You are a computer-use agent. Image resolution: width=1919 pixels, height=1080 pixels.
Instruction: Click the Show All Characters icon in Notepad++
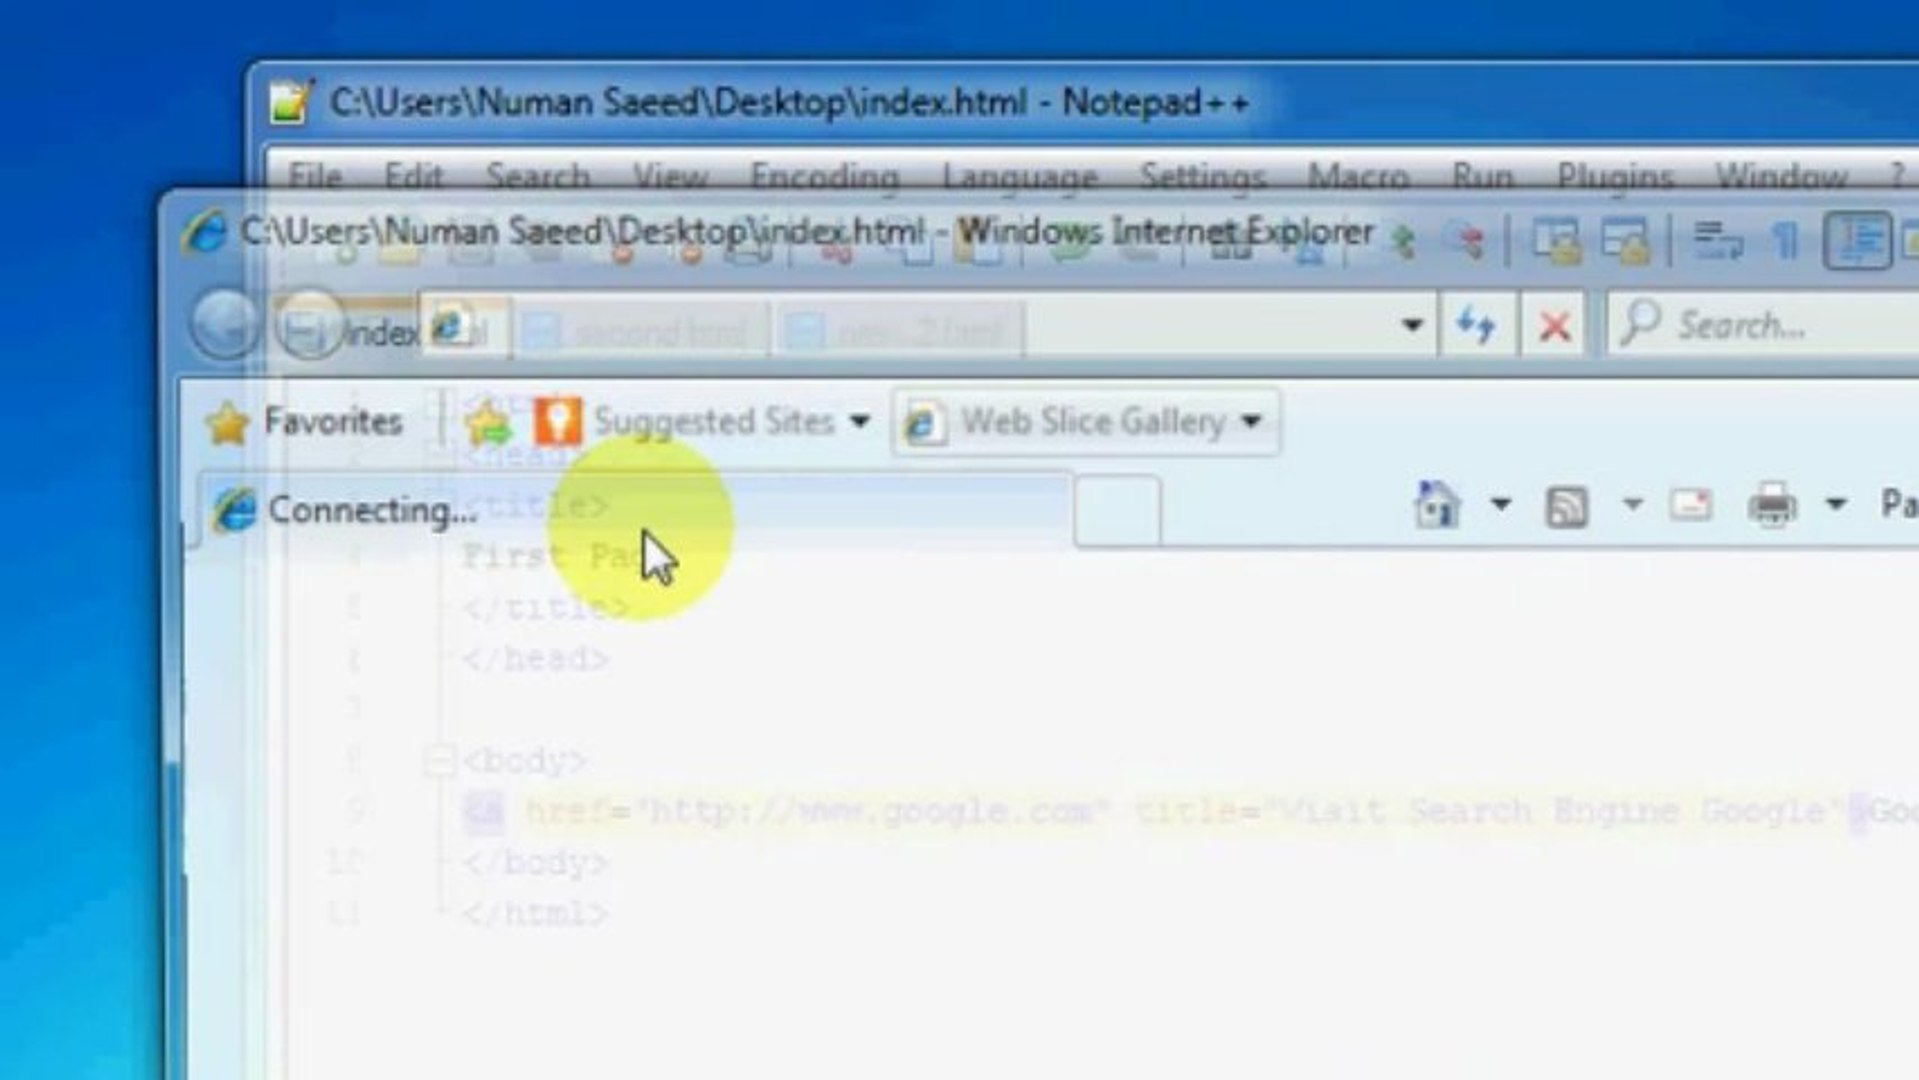tap(1786, 242)
